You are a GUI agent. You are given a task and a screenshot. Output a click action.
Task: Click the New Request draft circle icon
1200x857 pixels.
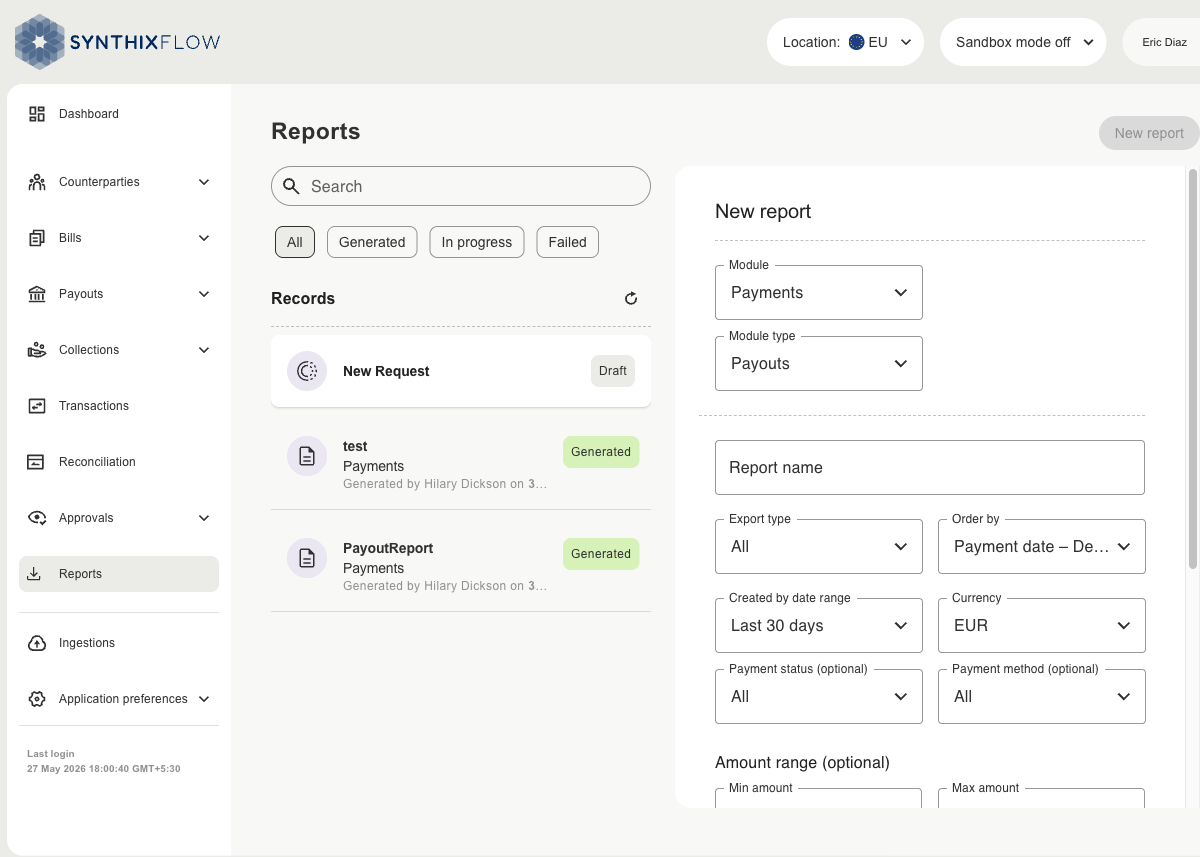coord(307,371)
